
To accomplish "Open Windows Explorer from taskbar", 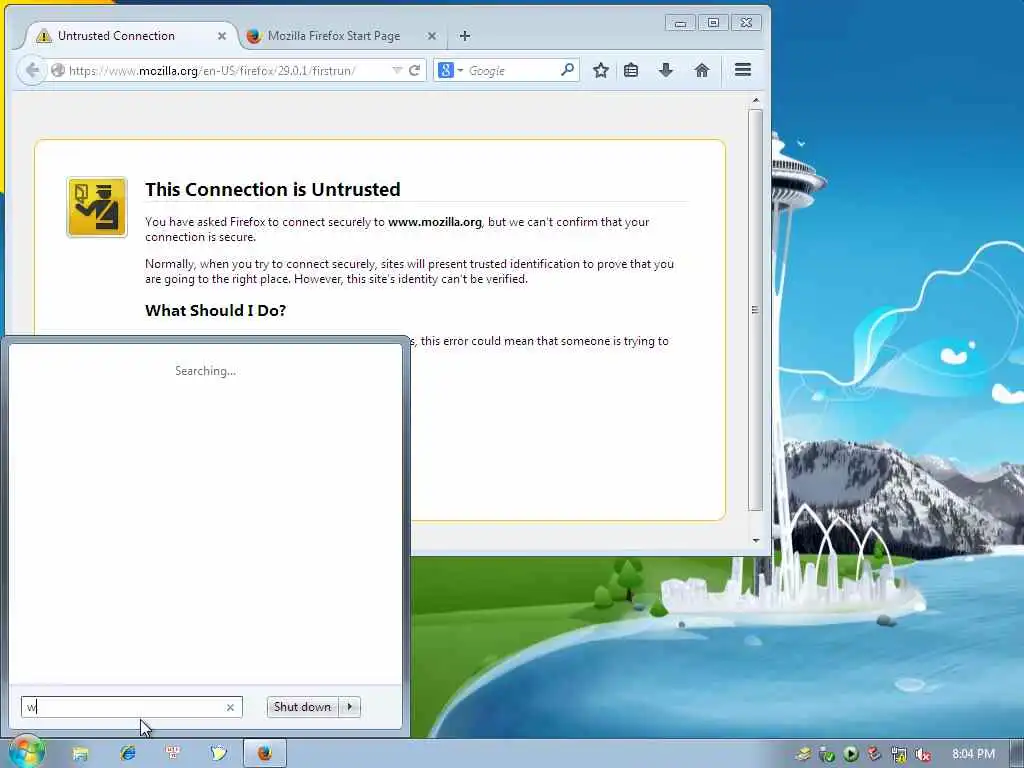I will click(80, 754).
